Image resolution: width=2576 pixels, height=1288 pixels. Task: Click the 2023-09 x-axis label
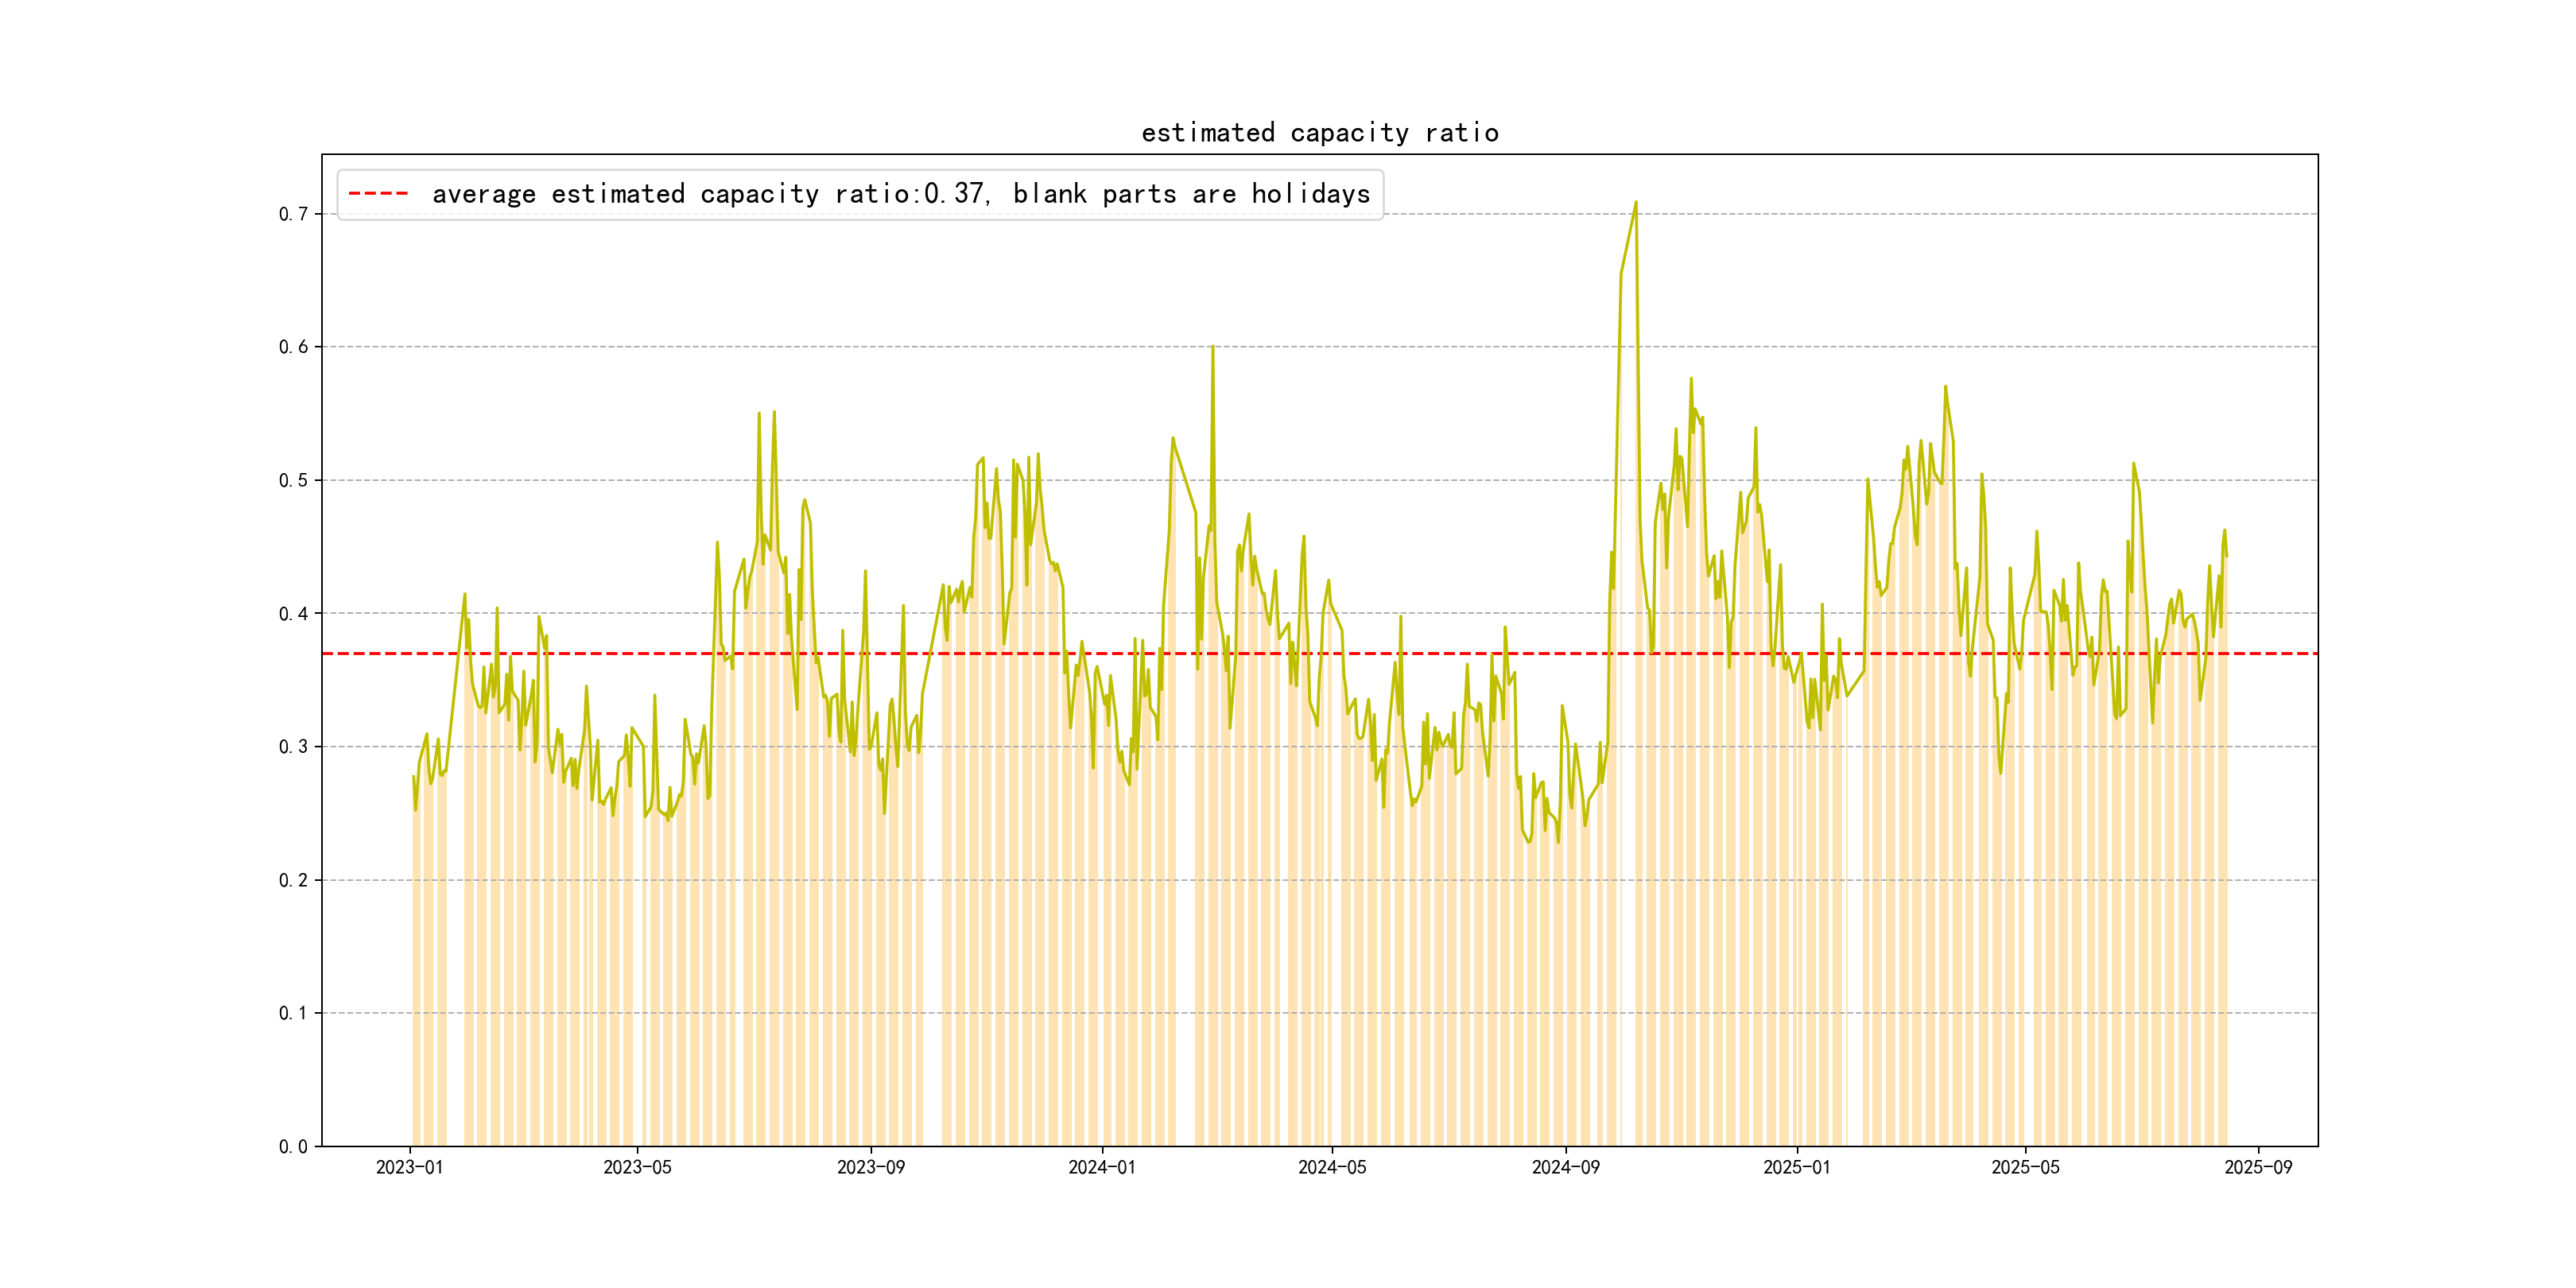[x=870, y=1167]
